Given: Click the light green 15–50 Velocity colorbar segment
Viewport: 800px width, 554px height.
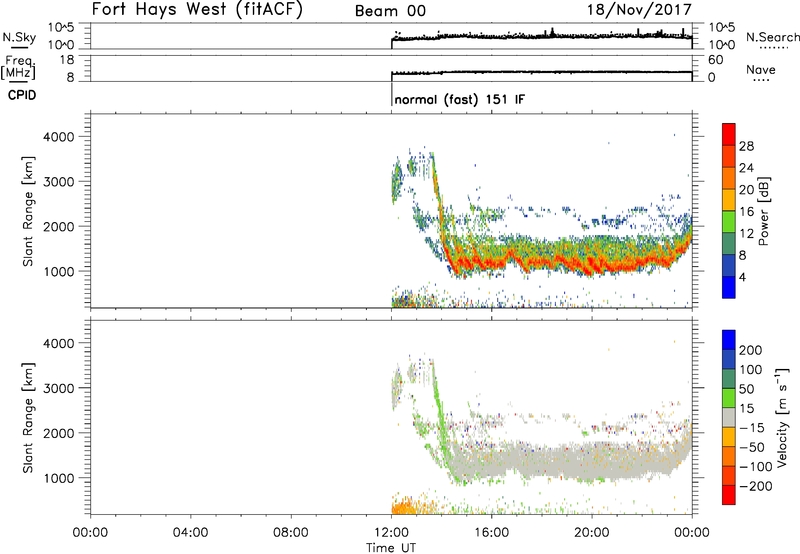Looking at the screenshot, I should click(729, 398).
